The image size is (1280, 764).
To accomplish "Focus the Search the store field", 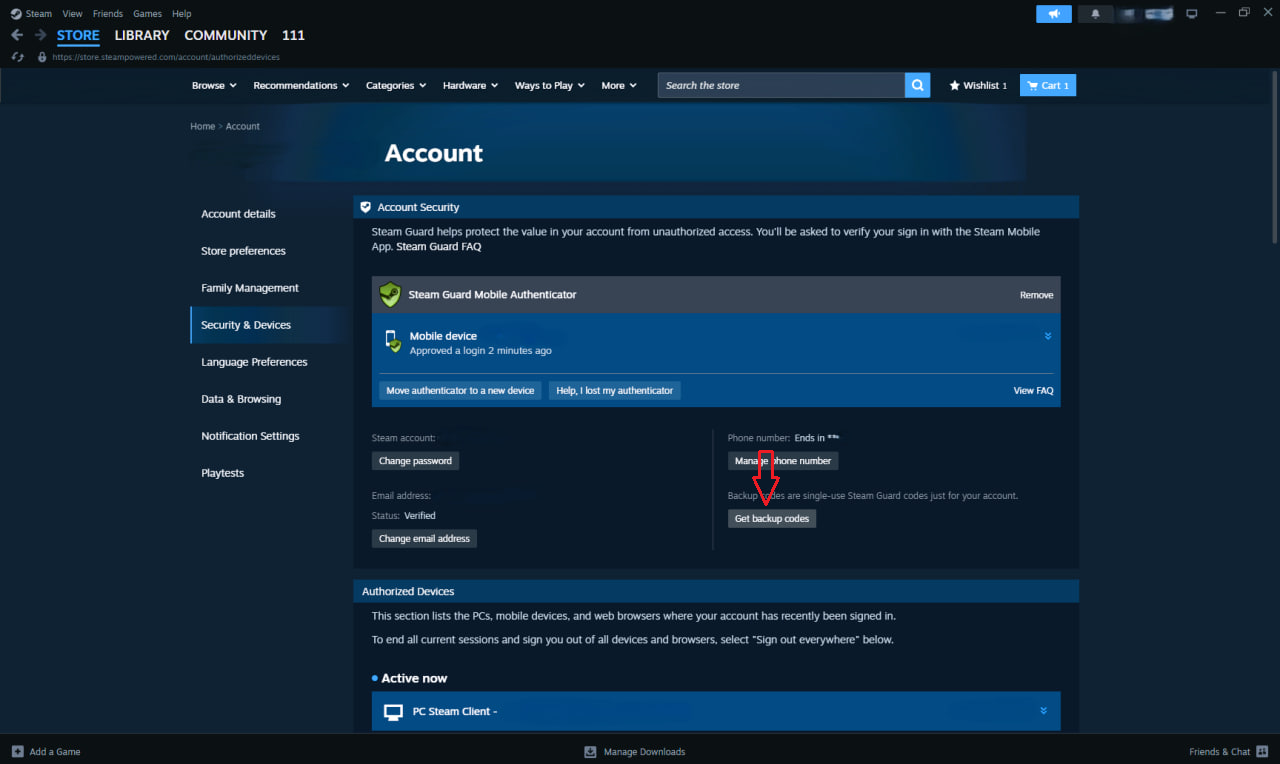I will (781, 85).
